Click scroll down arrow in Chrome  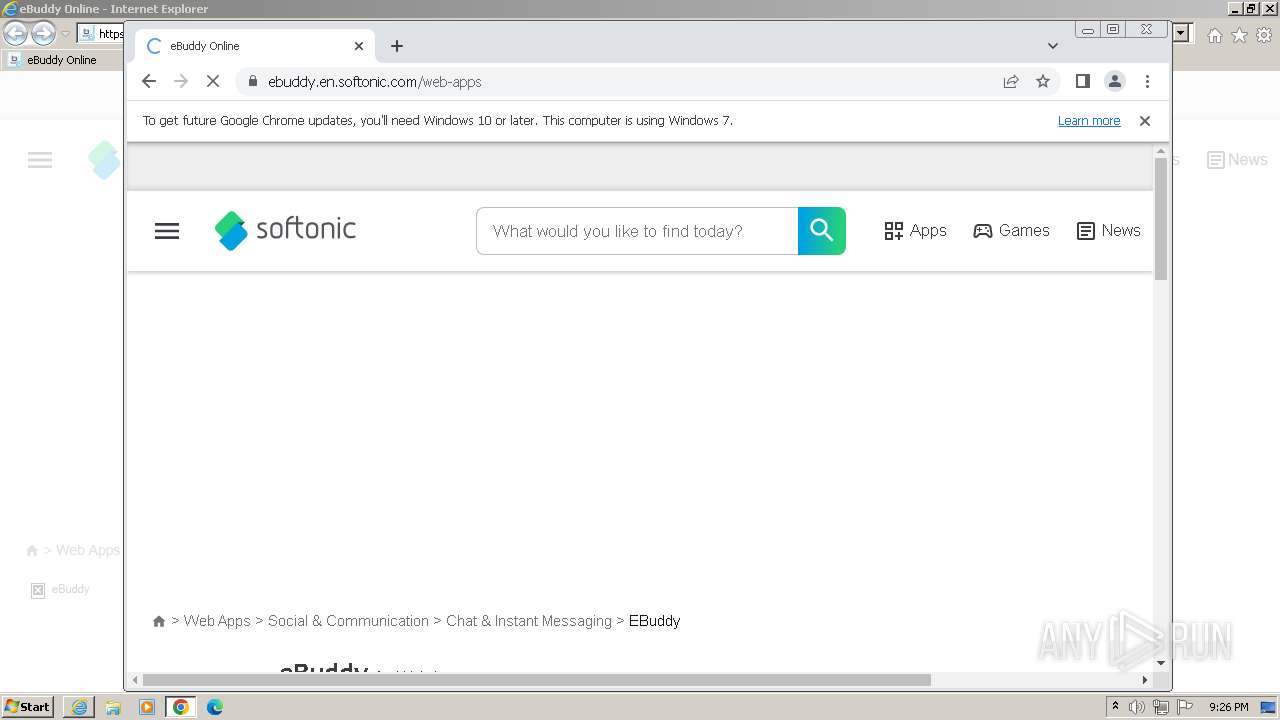(1161, 663)
